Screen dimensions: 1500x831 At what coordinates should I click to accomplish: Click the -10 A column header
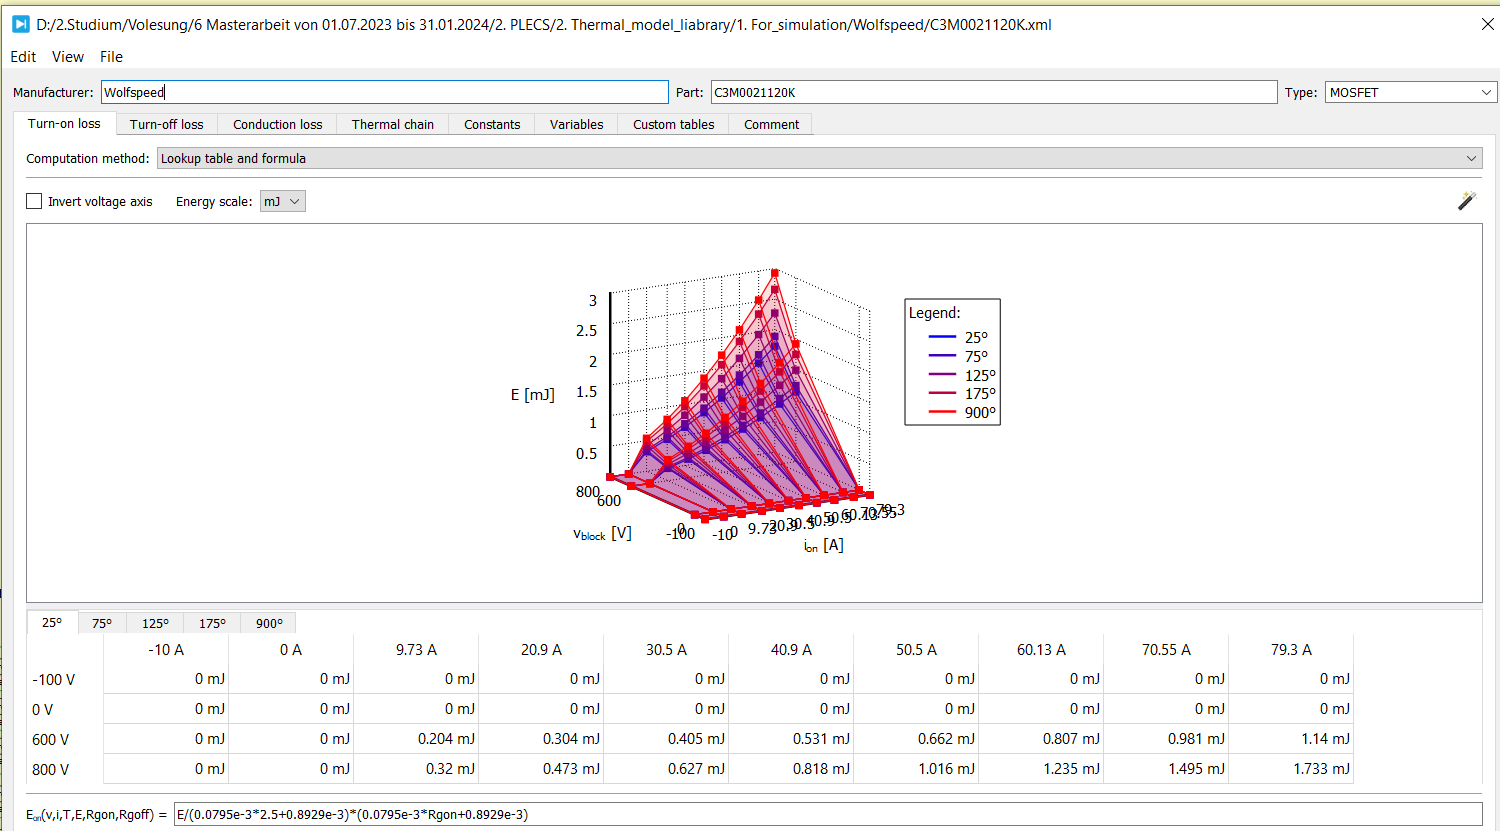pos(166,649)
